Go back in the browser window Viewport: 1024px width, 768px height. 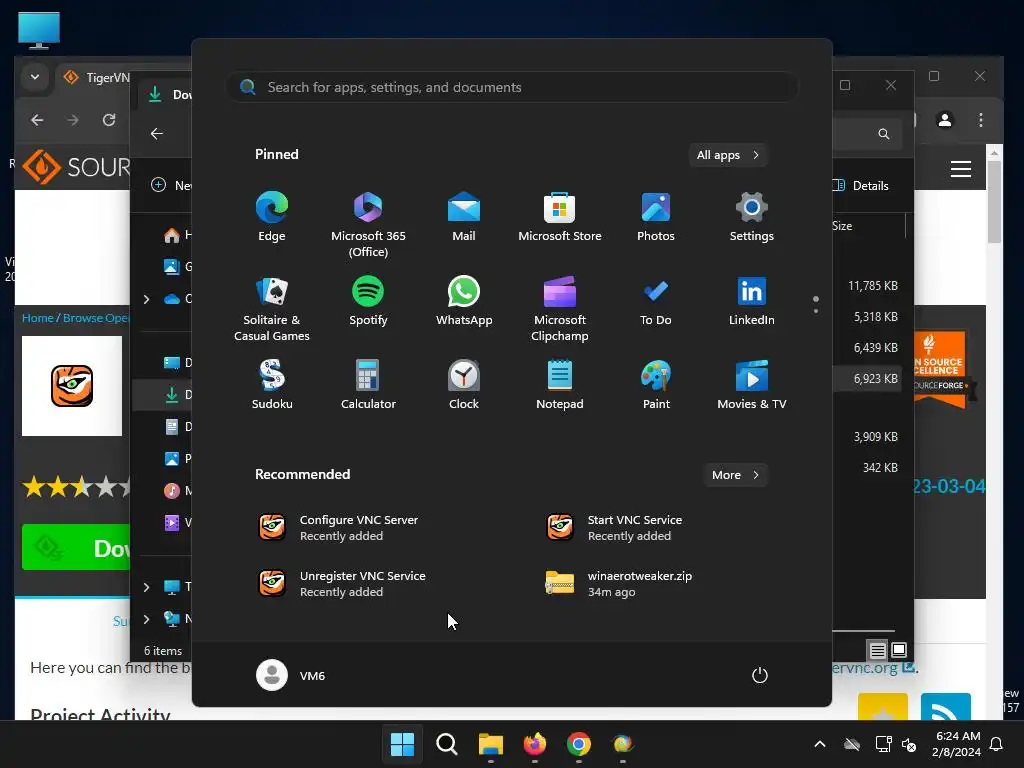[x=37, y=120]
